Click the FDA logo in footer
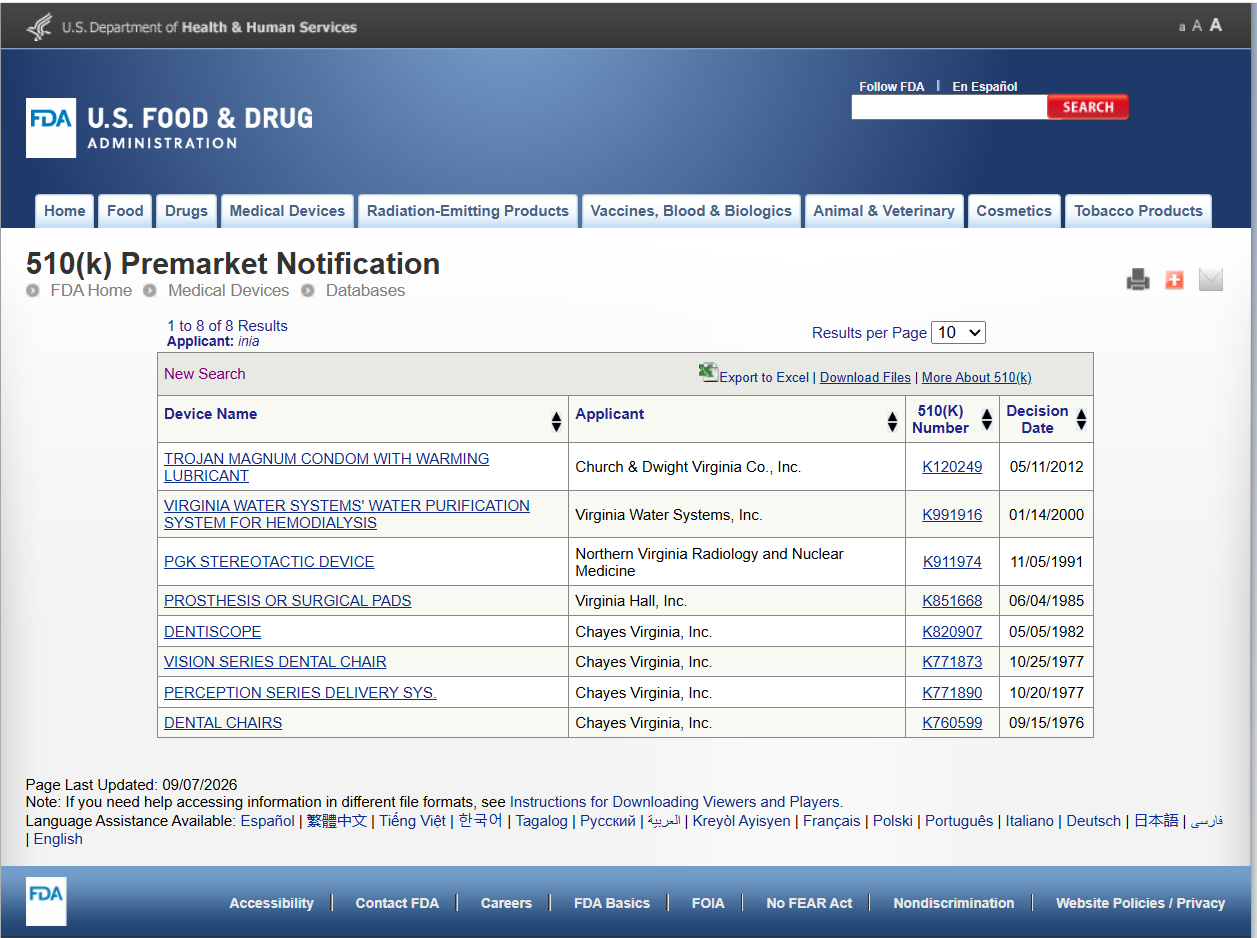The width and height of the screenshot is (1257, 938). pos(46,901)
